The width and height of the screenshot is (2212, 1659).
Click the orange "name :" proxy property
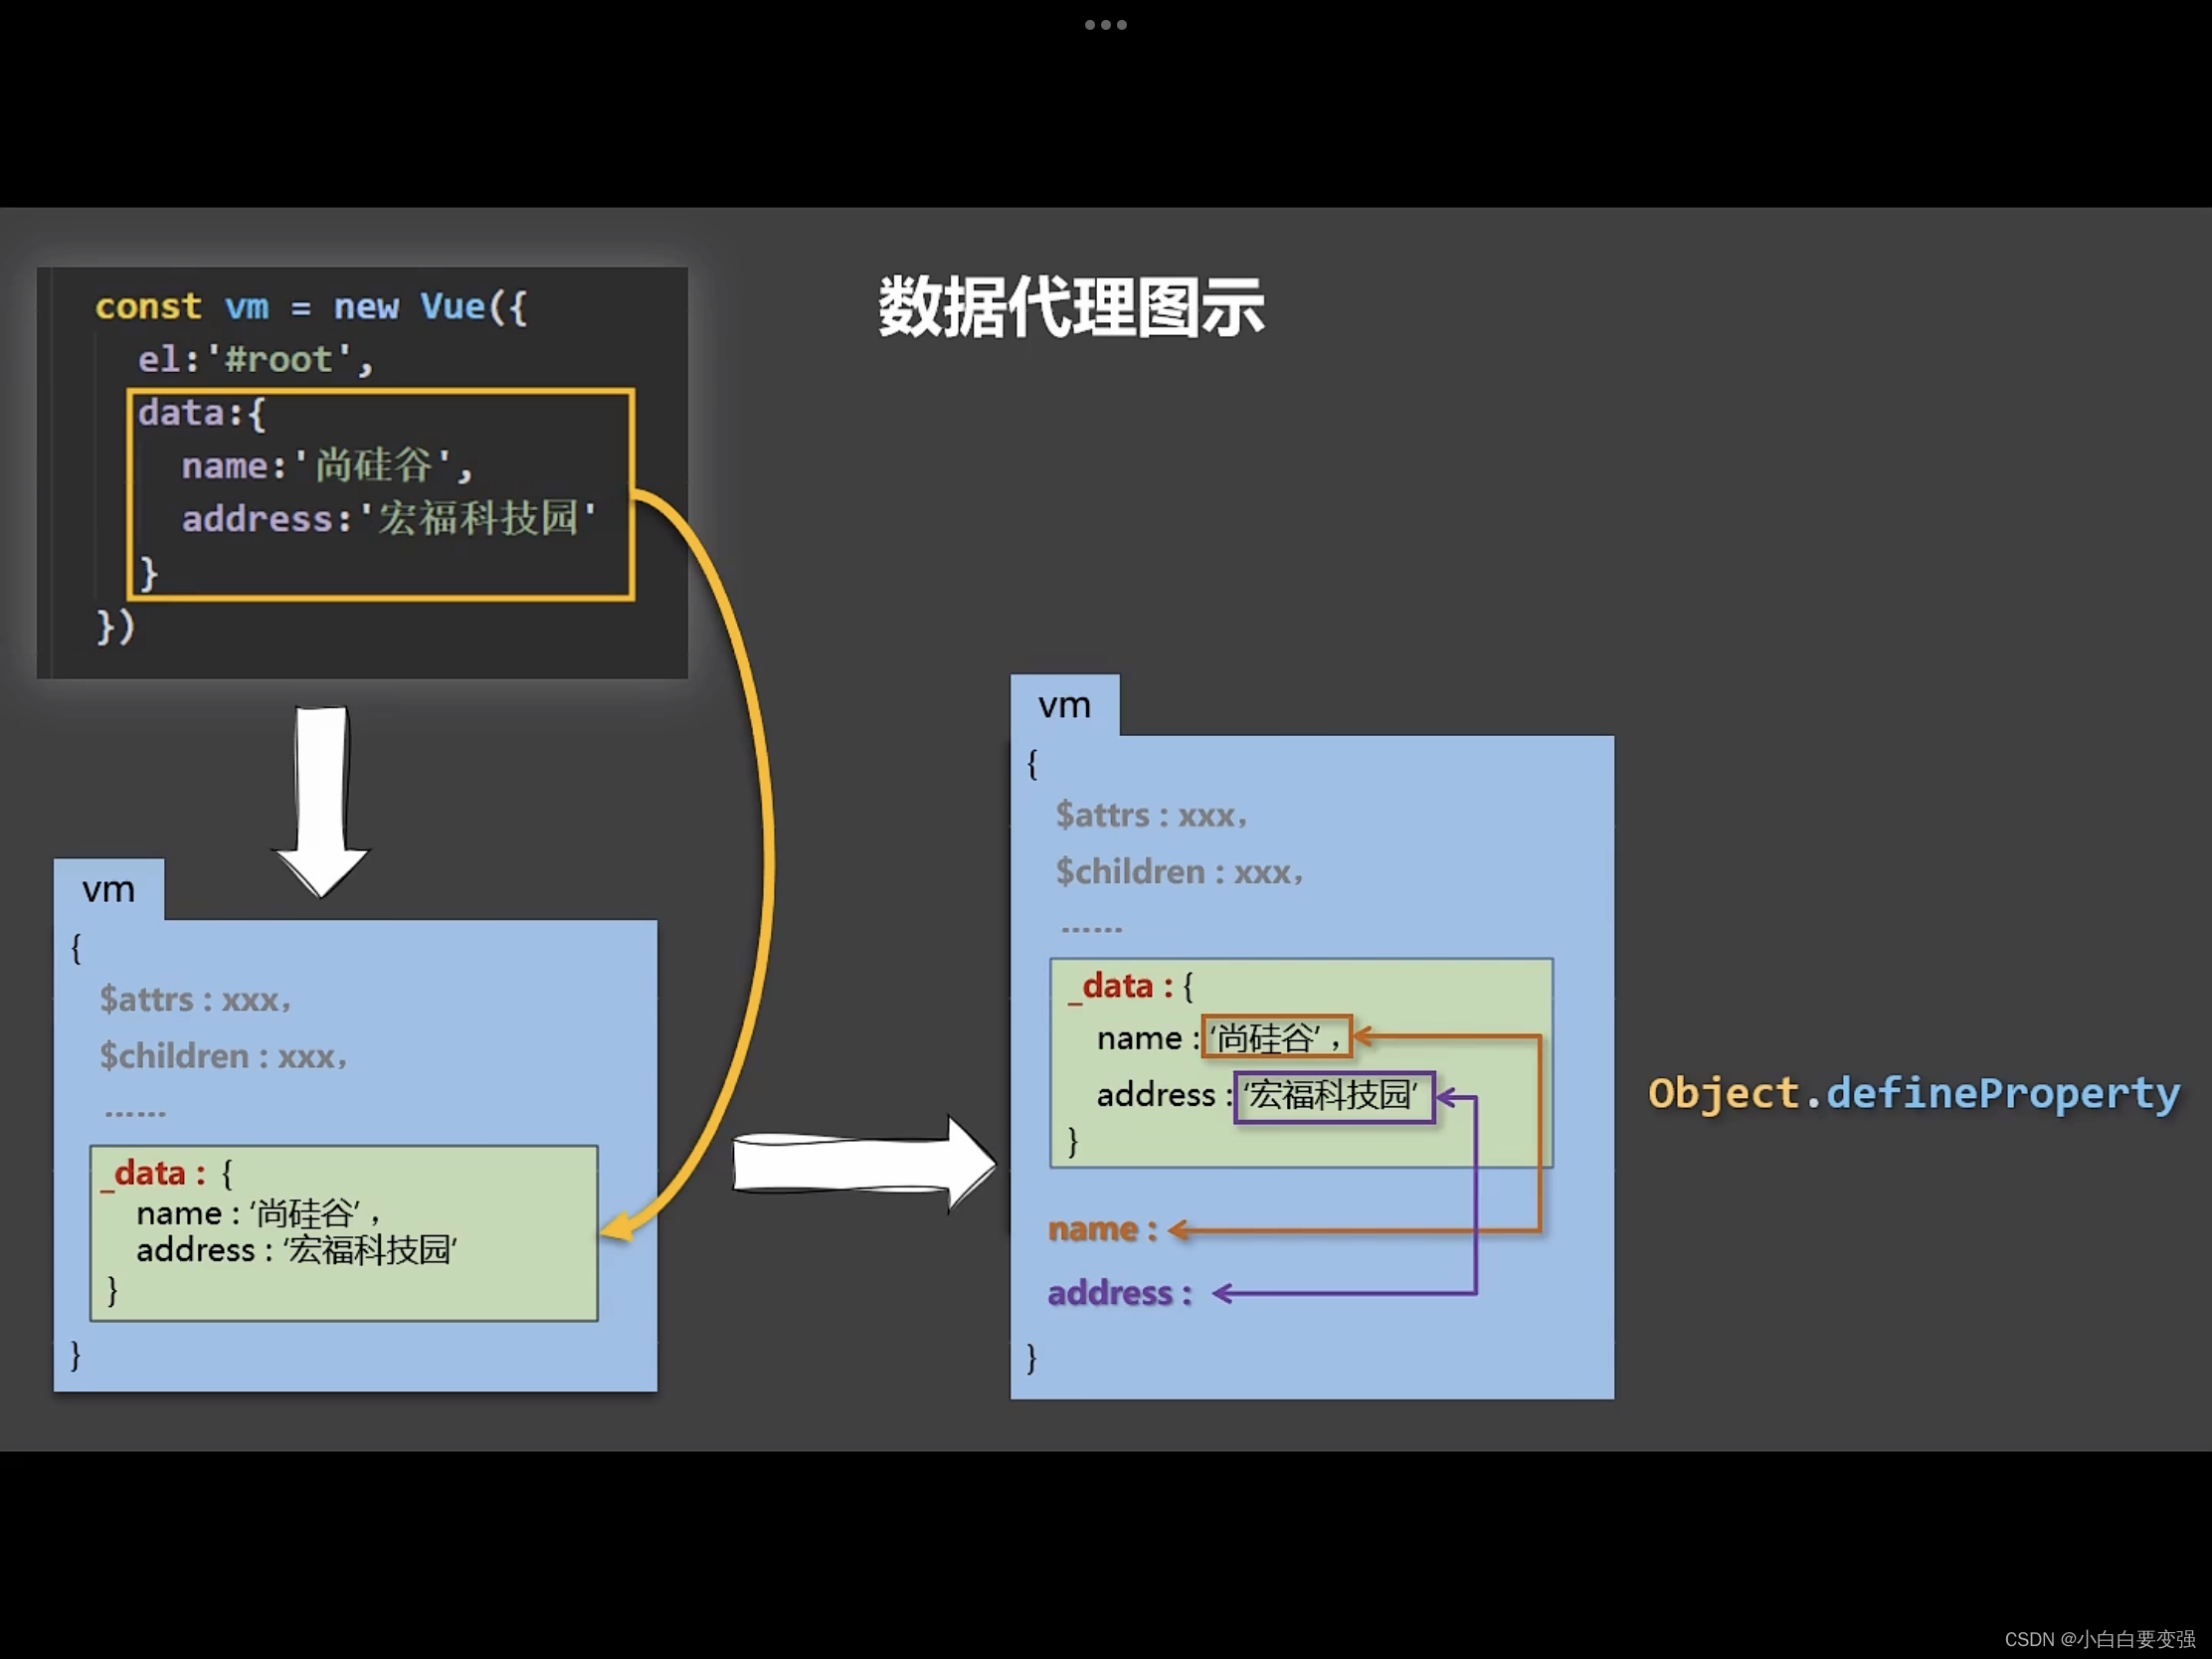click(1102, 1229)
